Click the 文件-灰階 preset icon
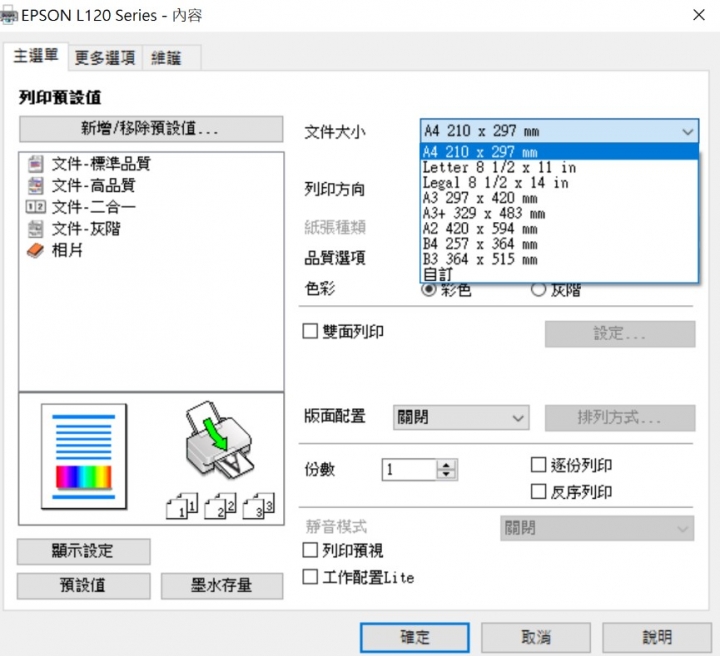This screenshot has width=720, height=656. (35, 229)
